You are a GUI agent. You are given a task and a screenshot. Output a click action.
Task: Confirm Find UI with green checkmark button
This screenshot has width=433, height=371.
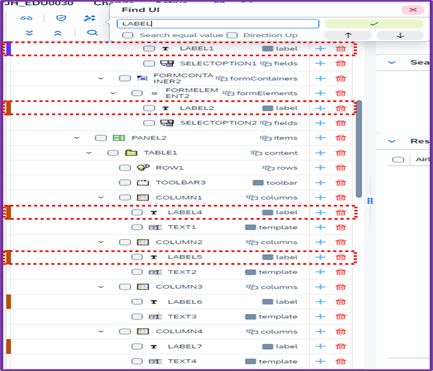pos(374,24)
